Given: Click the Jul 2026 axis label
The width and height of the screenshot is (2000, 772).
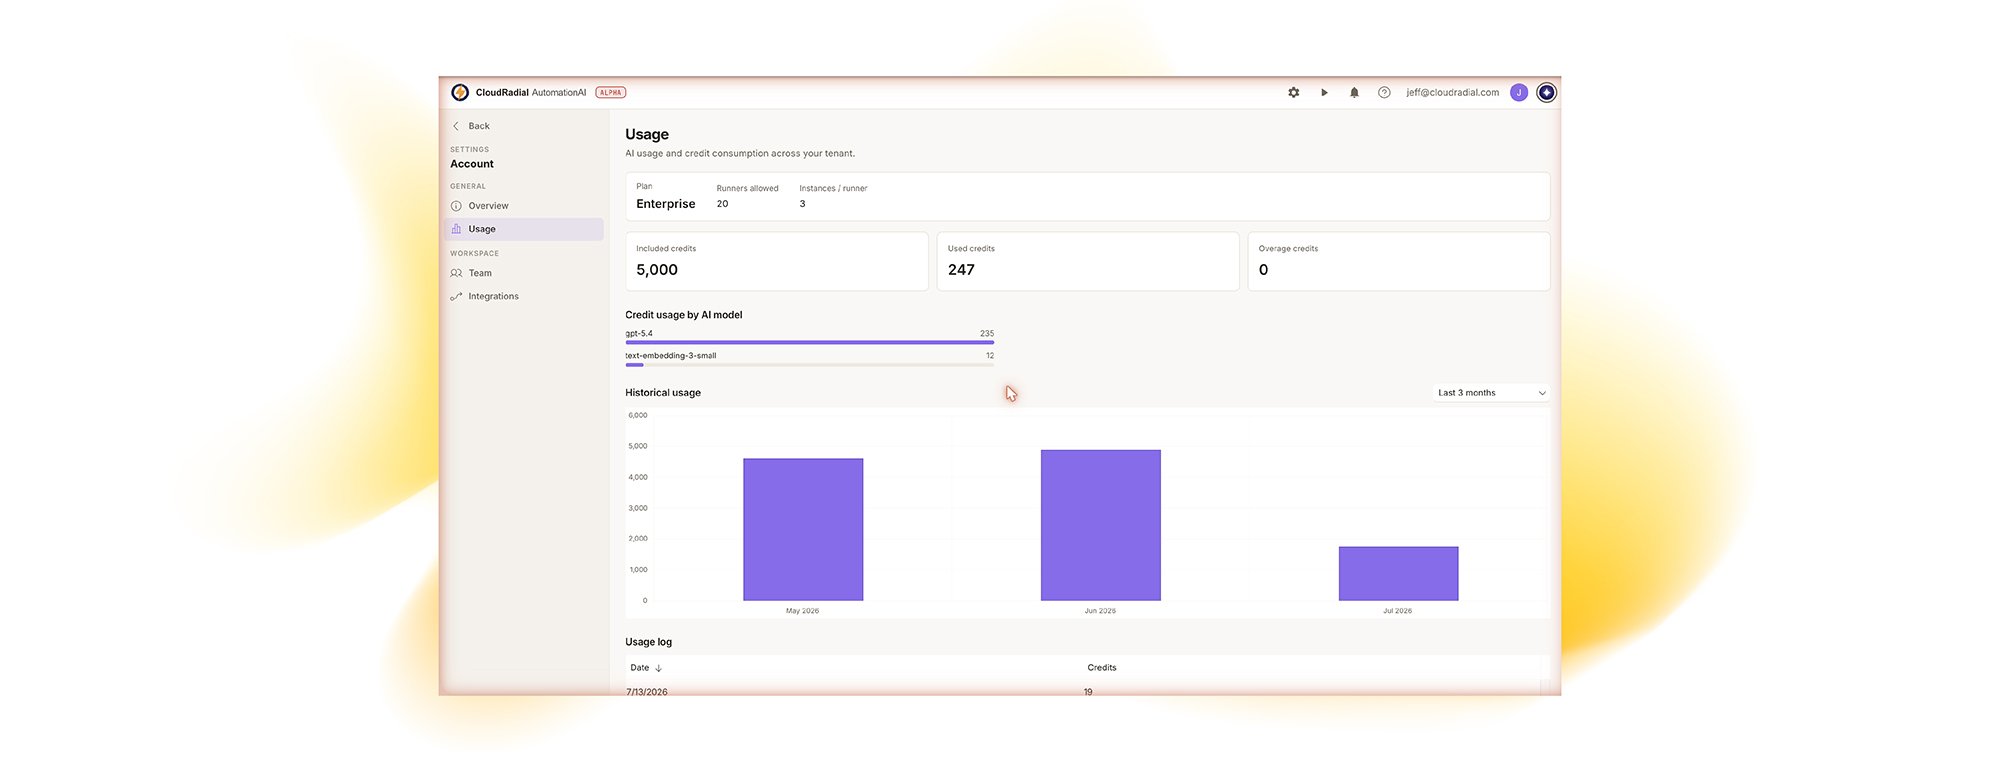Looking at the screenshot, I should (1397, 611).
